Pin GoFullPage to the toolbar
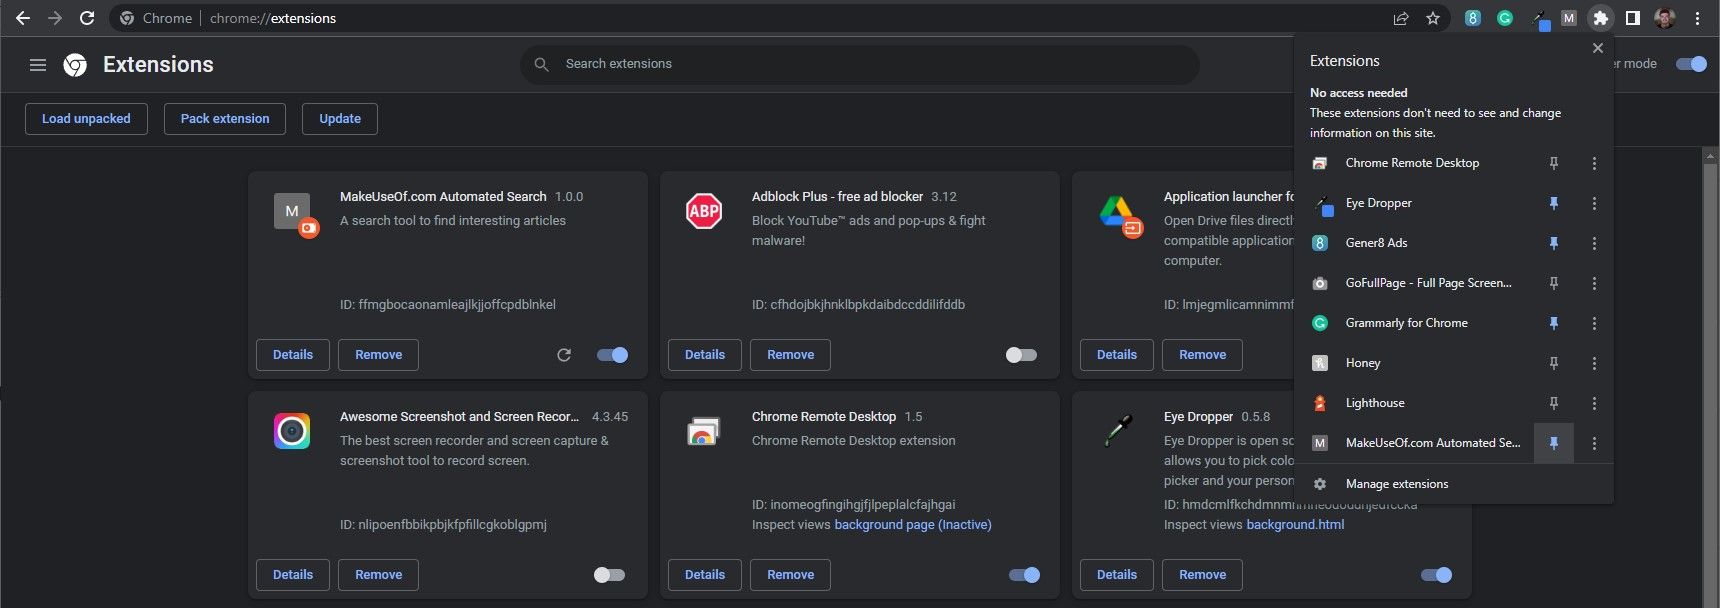This screenshot has width=1720, height=608. tap(1554, 283)
